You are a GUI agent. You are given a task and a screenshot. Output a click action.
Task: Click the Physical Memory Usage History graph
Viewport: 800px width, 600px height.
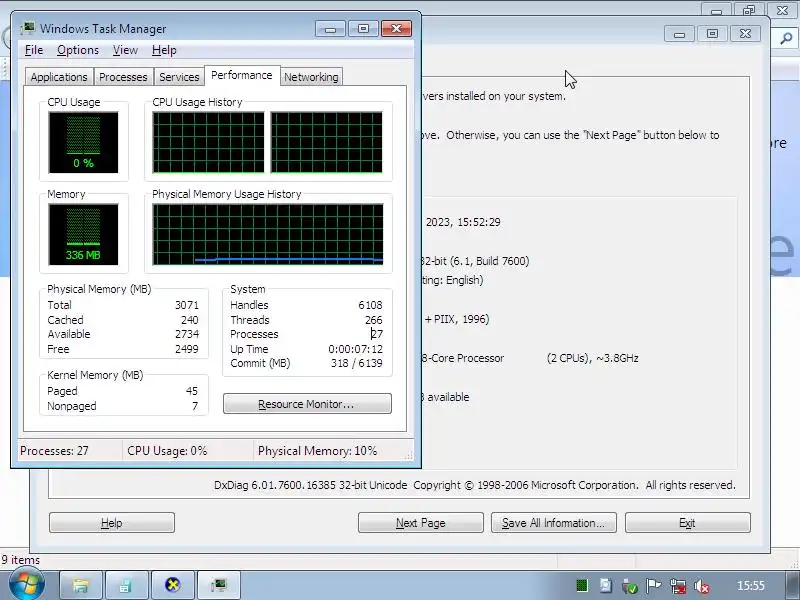coord(268,235)
